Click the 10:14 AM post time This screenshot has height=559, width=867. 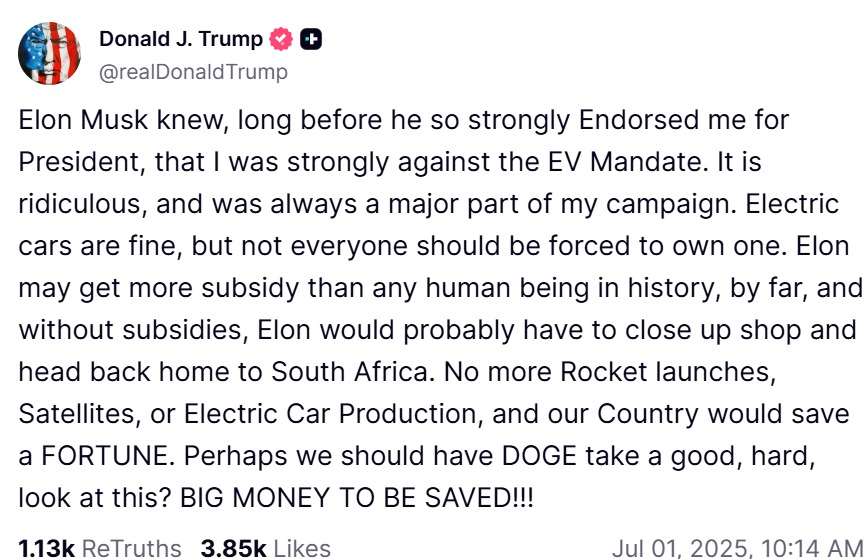(806, 548)
